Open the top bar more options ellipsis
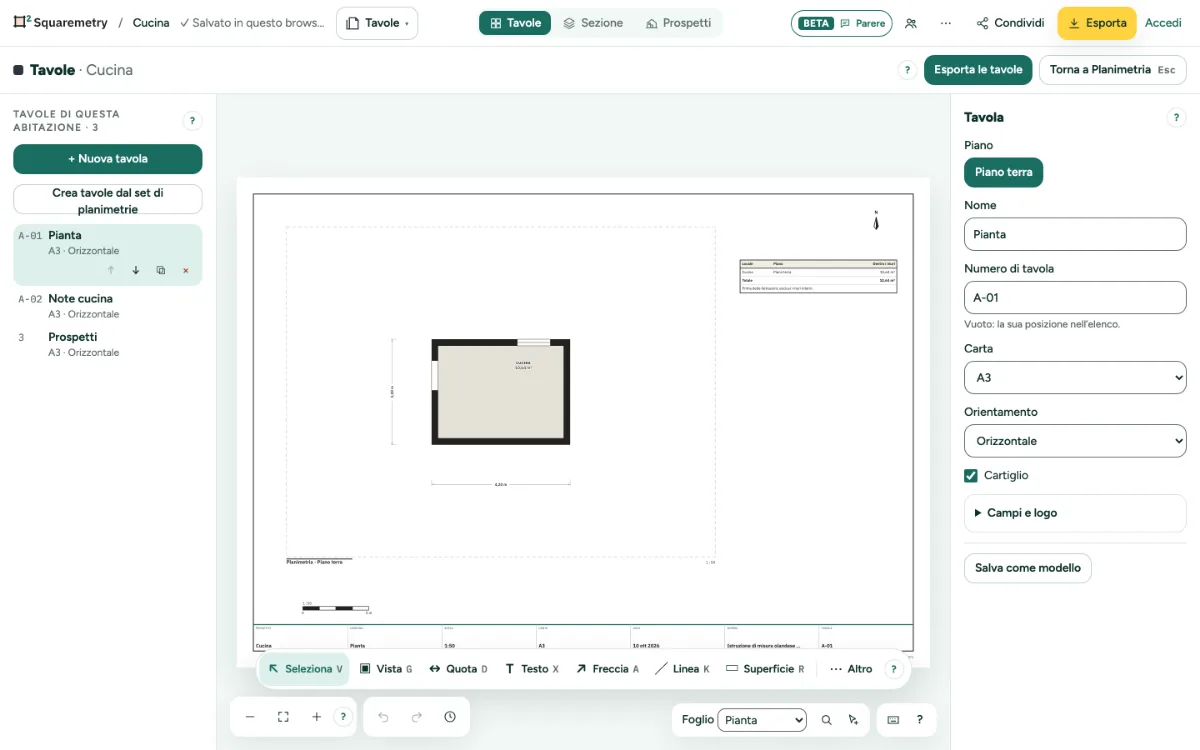This screenshot has width=1200, height=750. pyautogui.click(x=946, y=23)
